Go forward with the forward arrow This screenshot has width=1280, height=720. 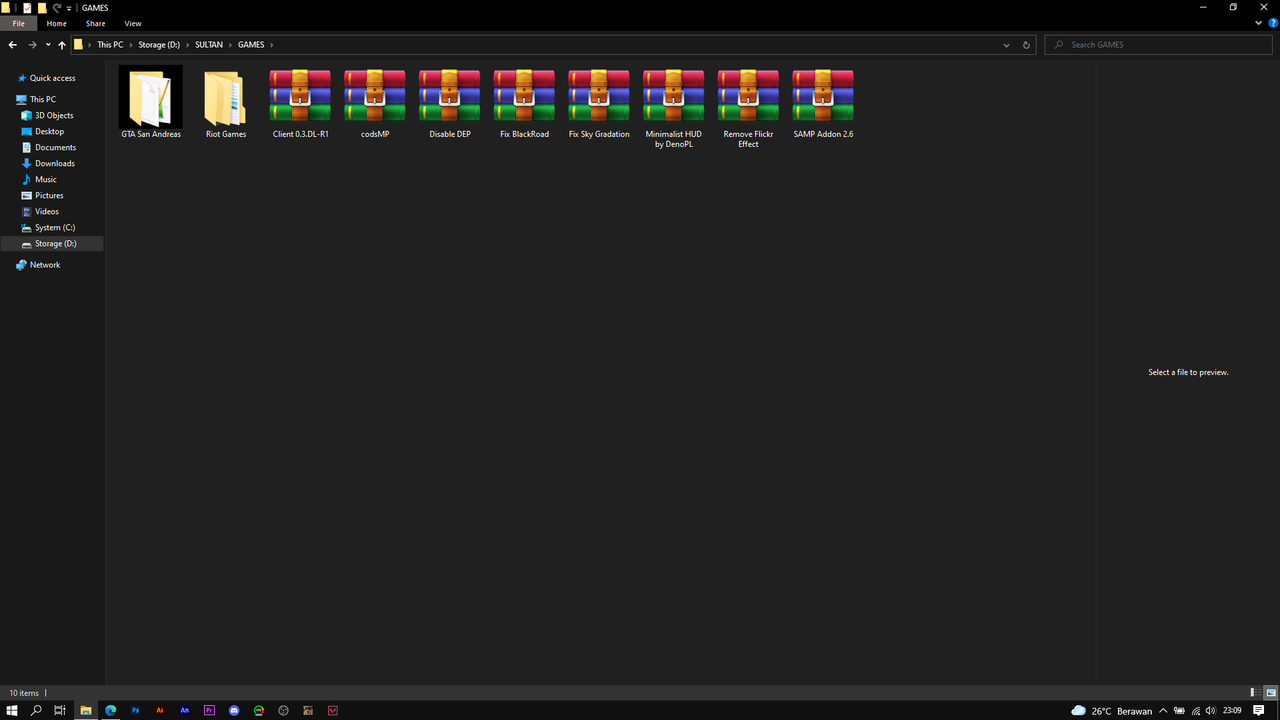pos(32,45)
